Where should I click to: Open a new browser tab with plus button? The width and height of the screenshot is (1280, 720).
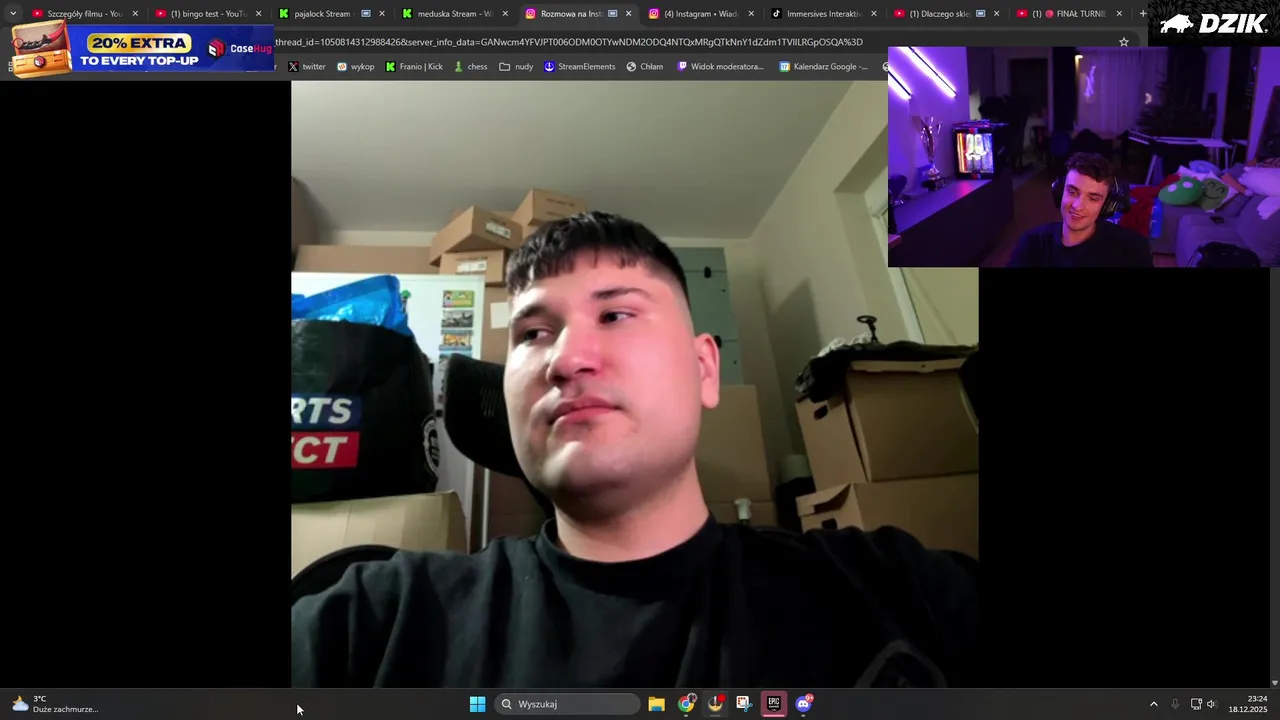[x=1143, y=14]
